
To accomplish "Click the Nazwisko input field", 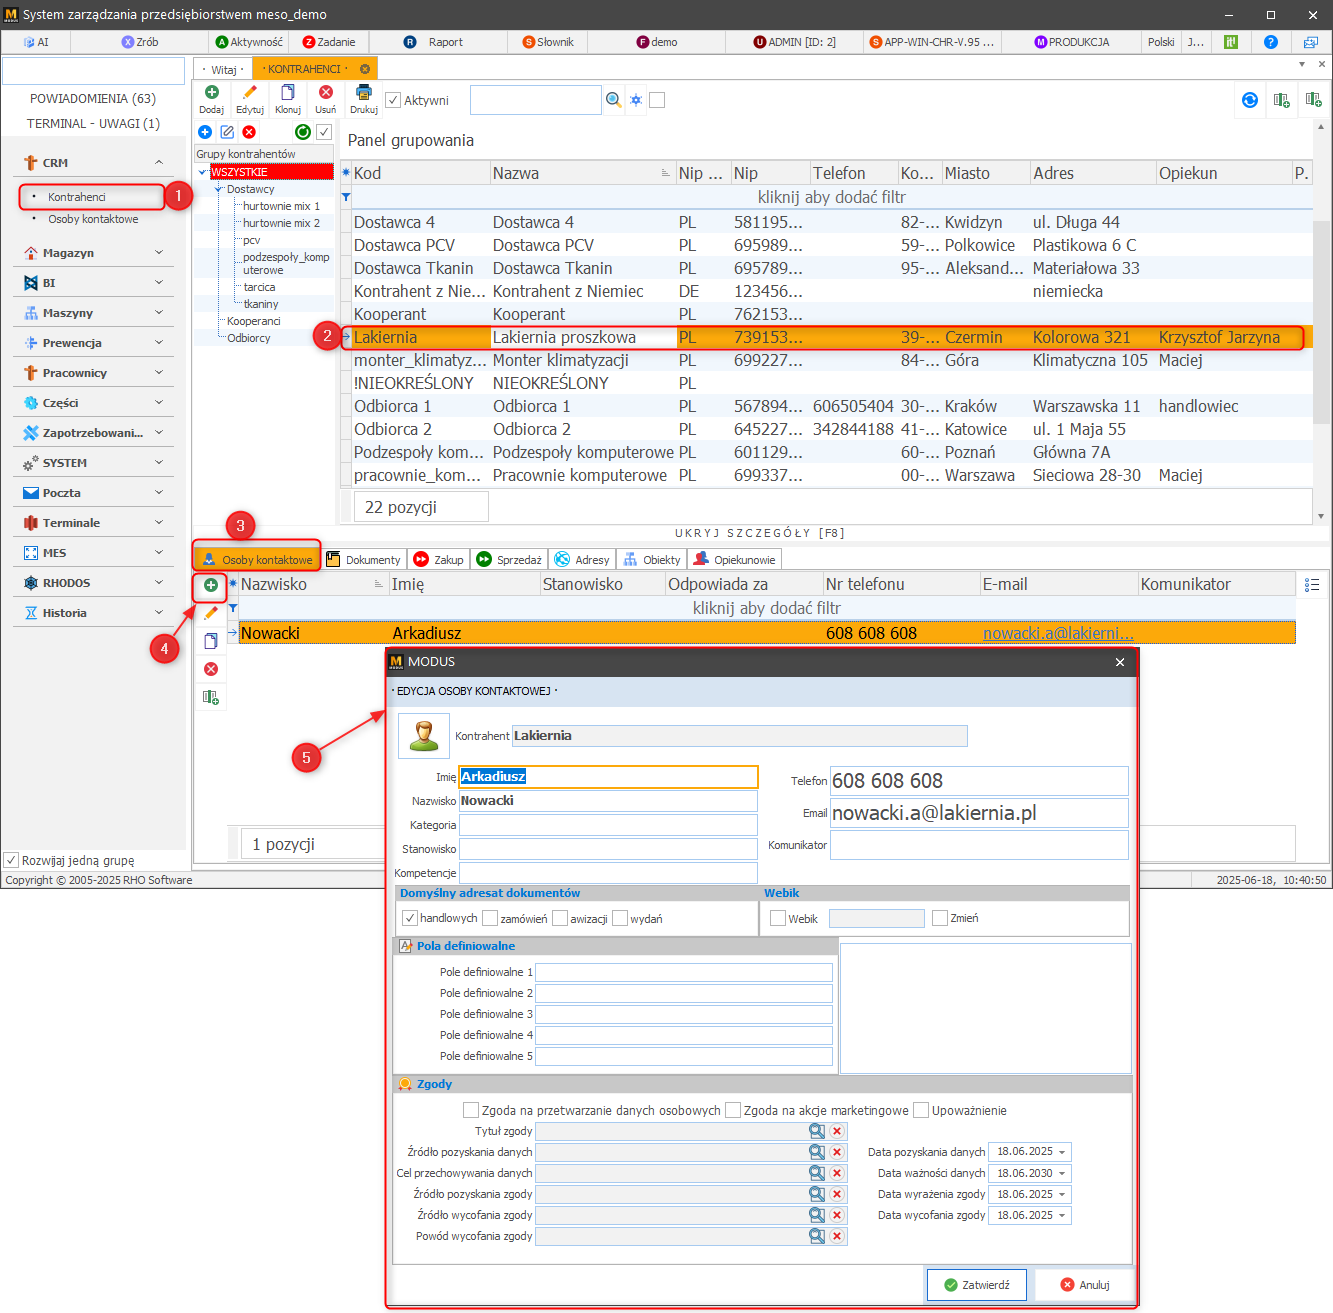I will pyautogui.click(x=608, y=801).
